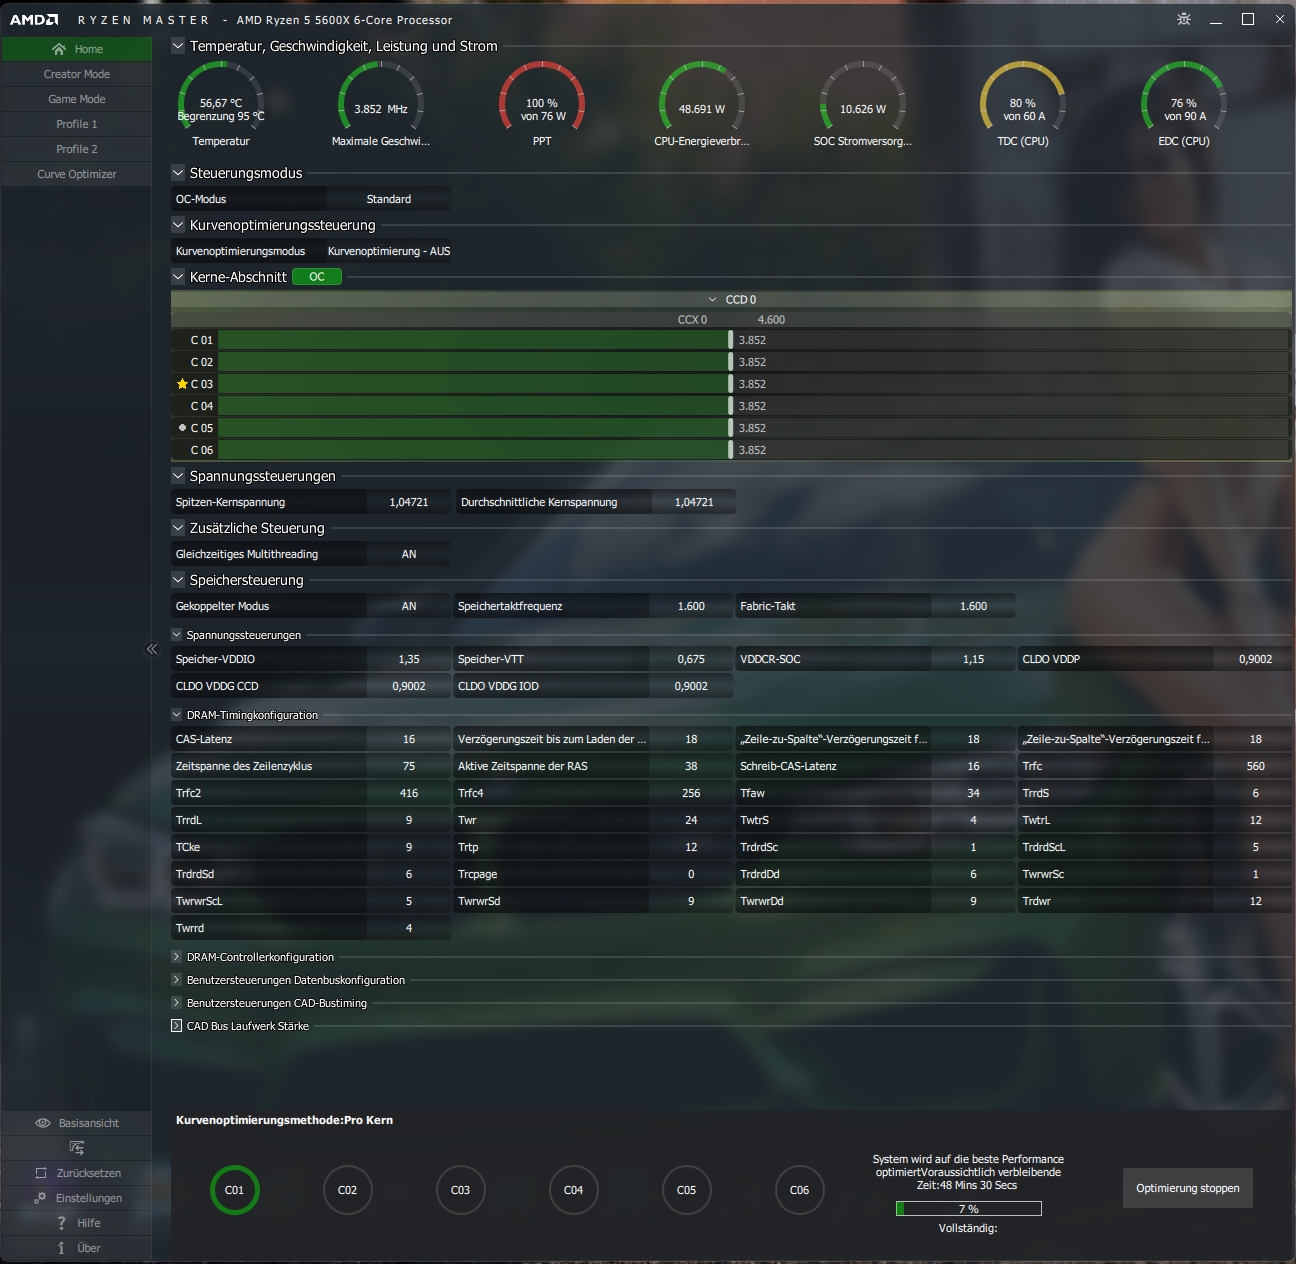The image size is (1296, 1264).
Task: Click the PPT gauge
Action: tap(542, 103)
